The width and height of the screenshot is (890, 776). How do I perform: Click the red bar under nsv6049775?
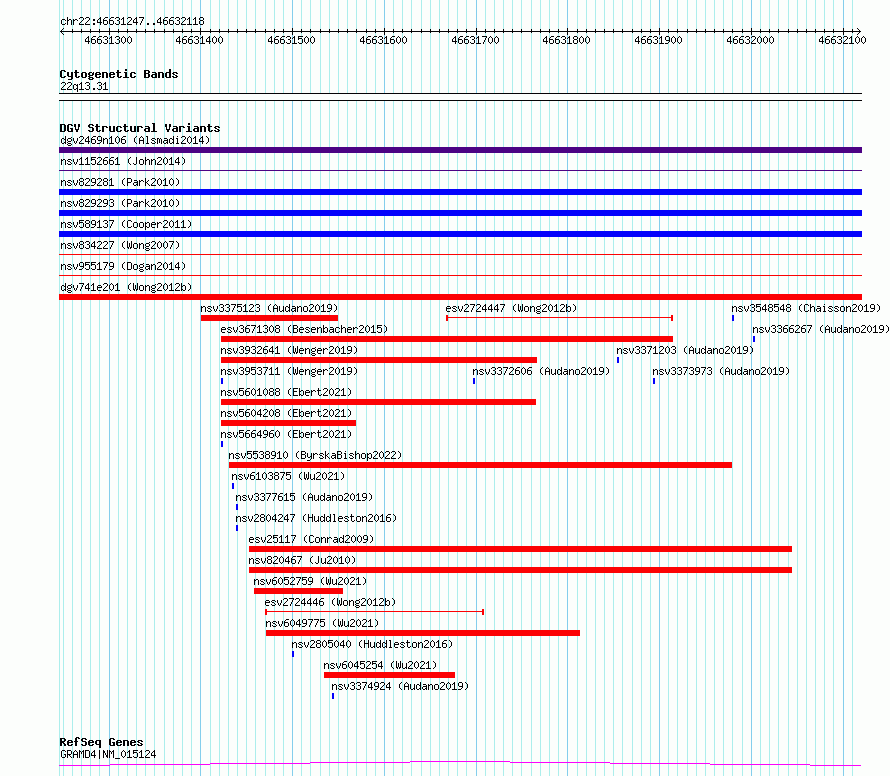pos(423,633)
